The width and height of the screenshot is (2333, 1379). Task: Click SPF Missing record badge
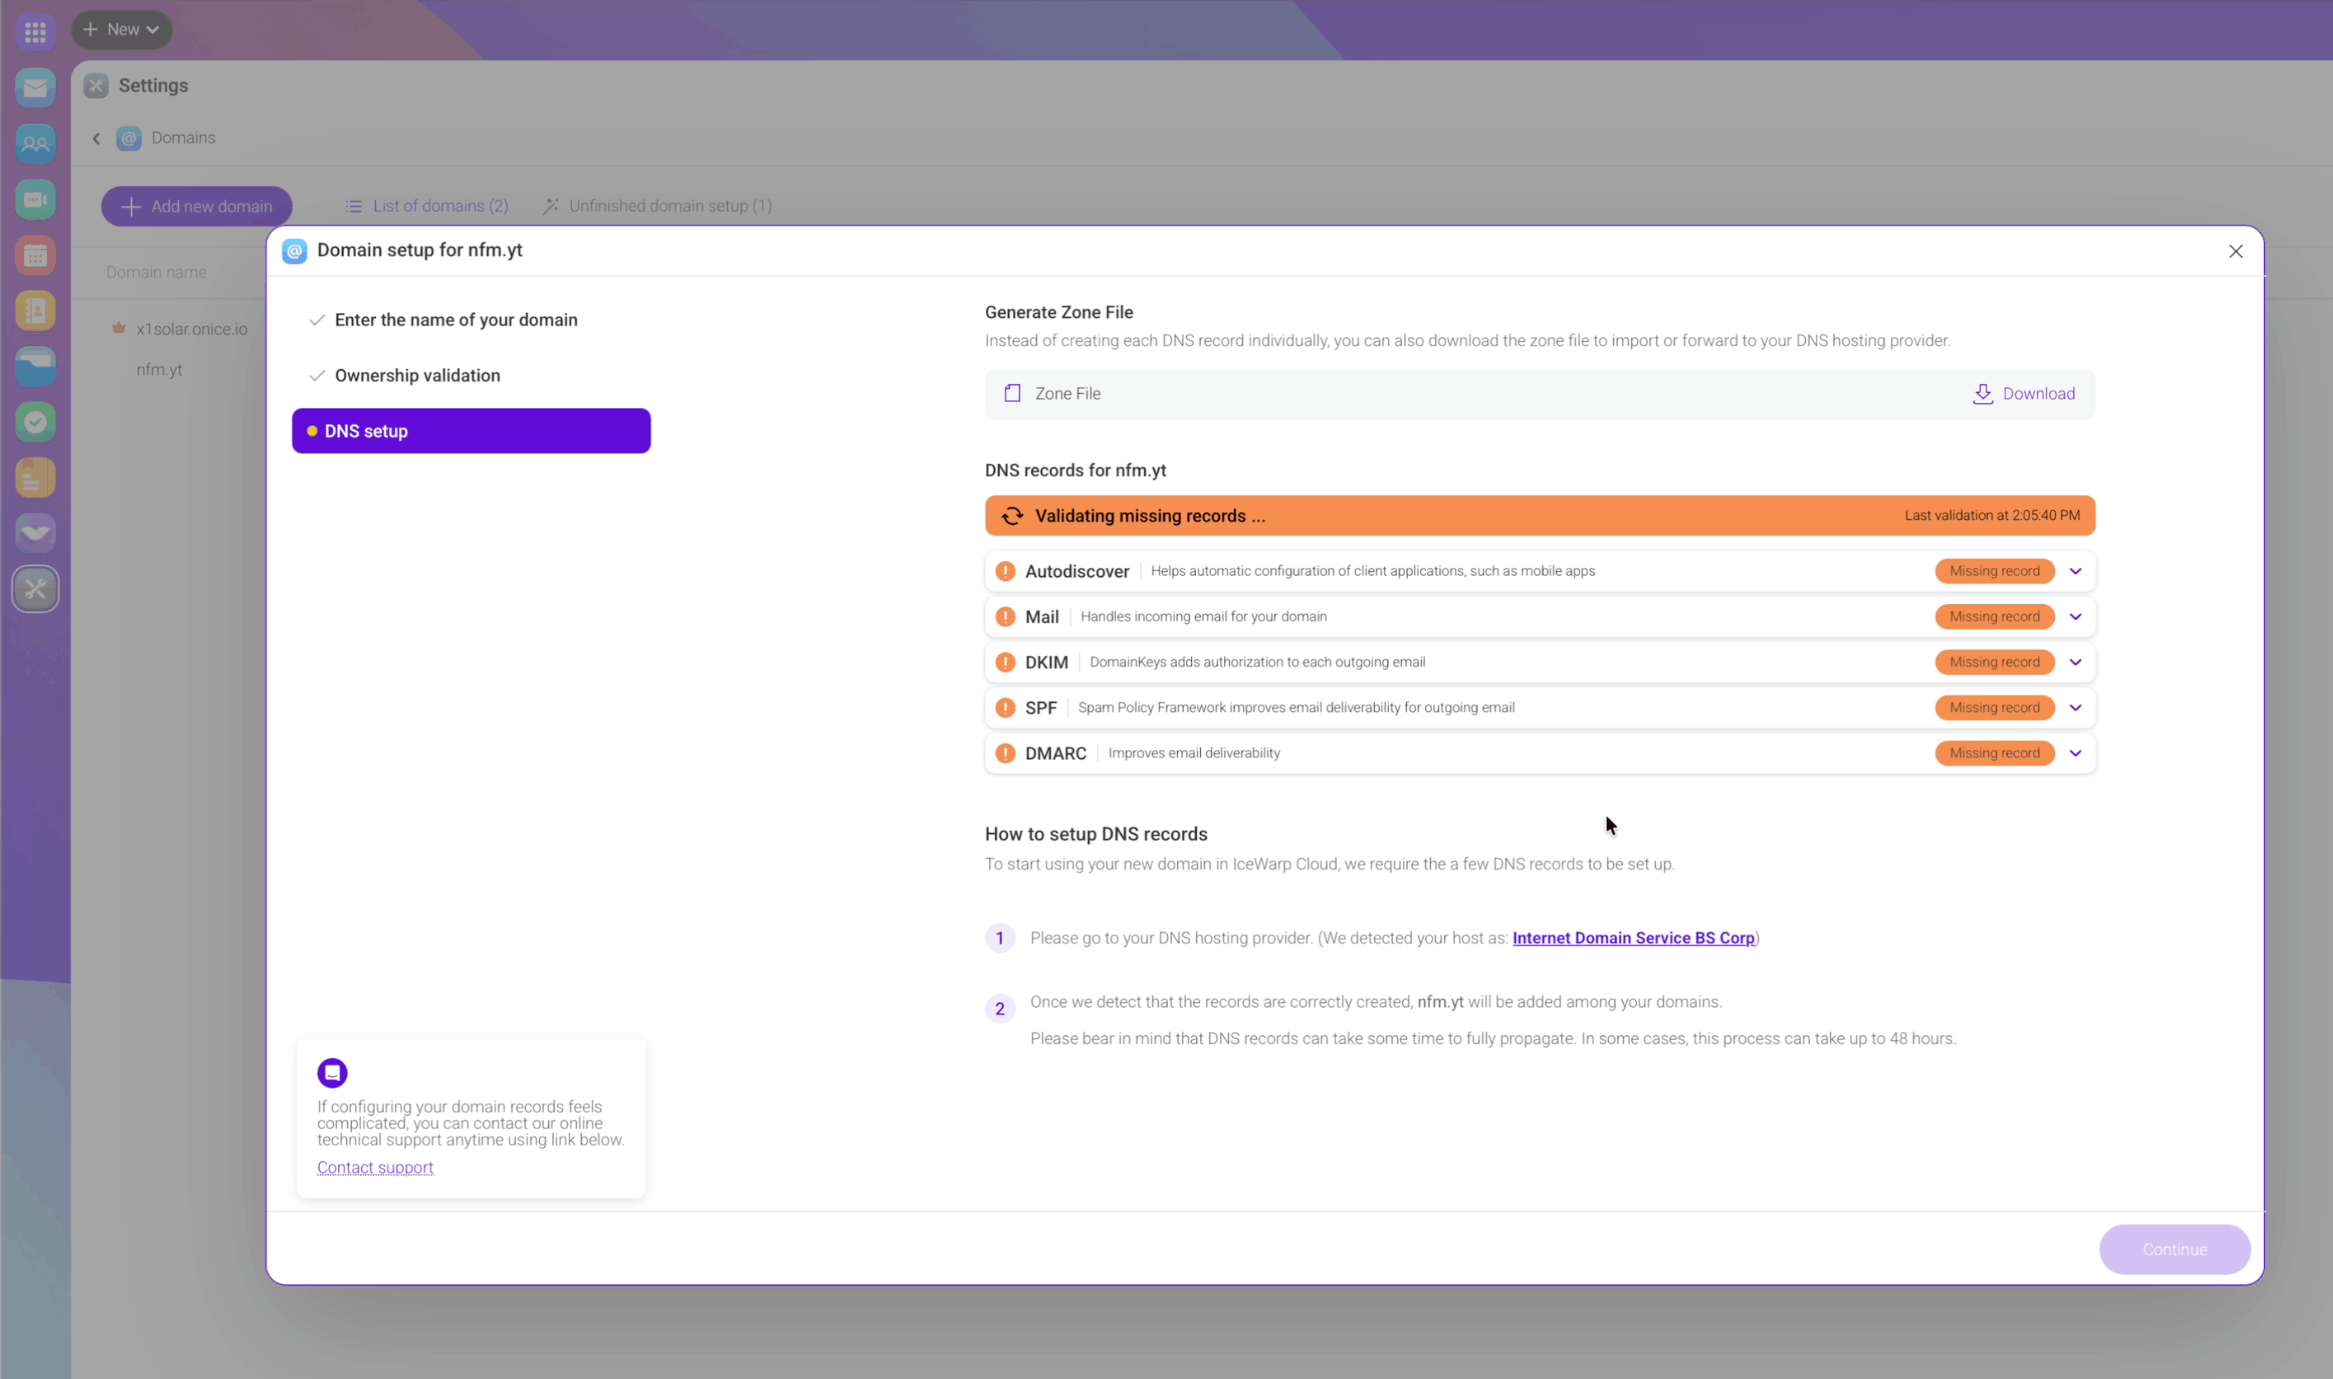[1994, 708]
